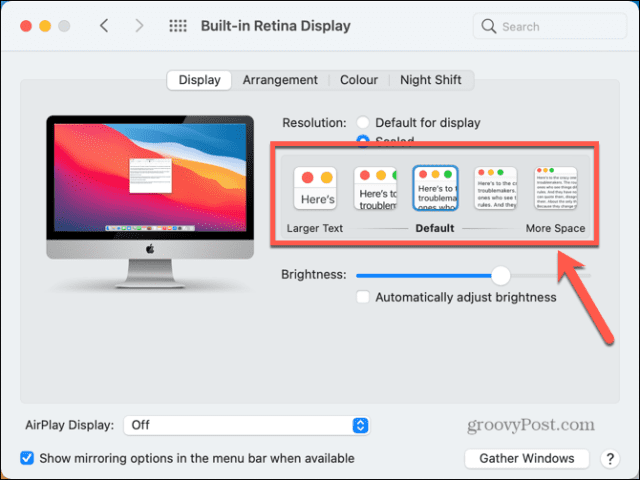Click the Brightness slider handle
The width and height of the screenshot is (640, 480).
(x=501, y=275)
